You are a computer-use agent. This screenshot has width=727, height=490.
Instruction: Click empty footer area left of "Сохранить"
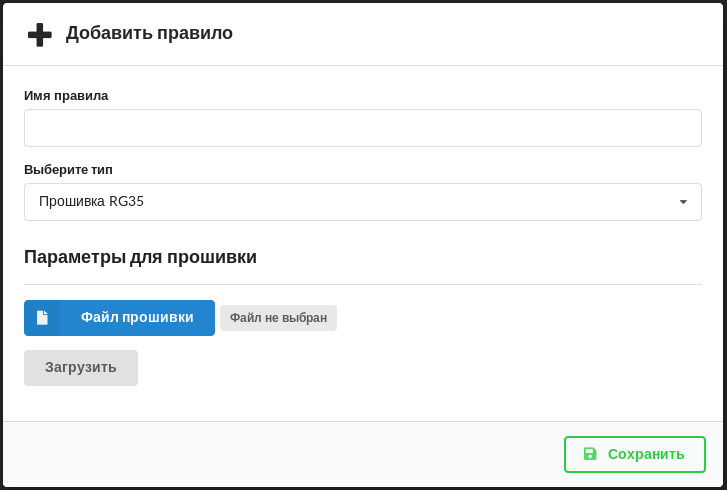tap(280, 454)
